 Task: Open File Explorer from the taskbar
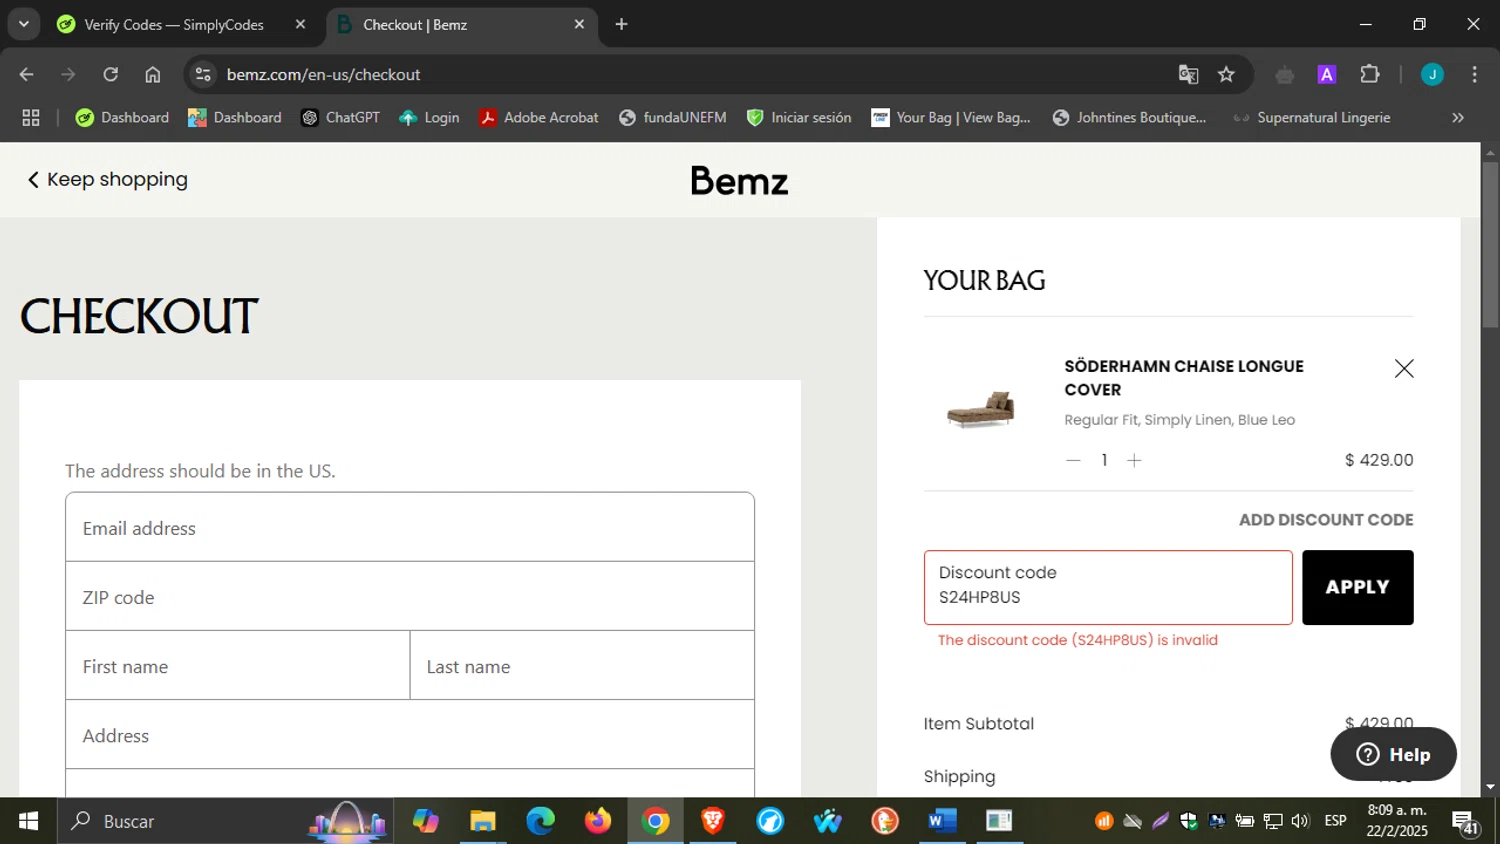point(483,821)
